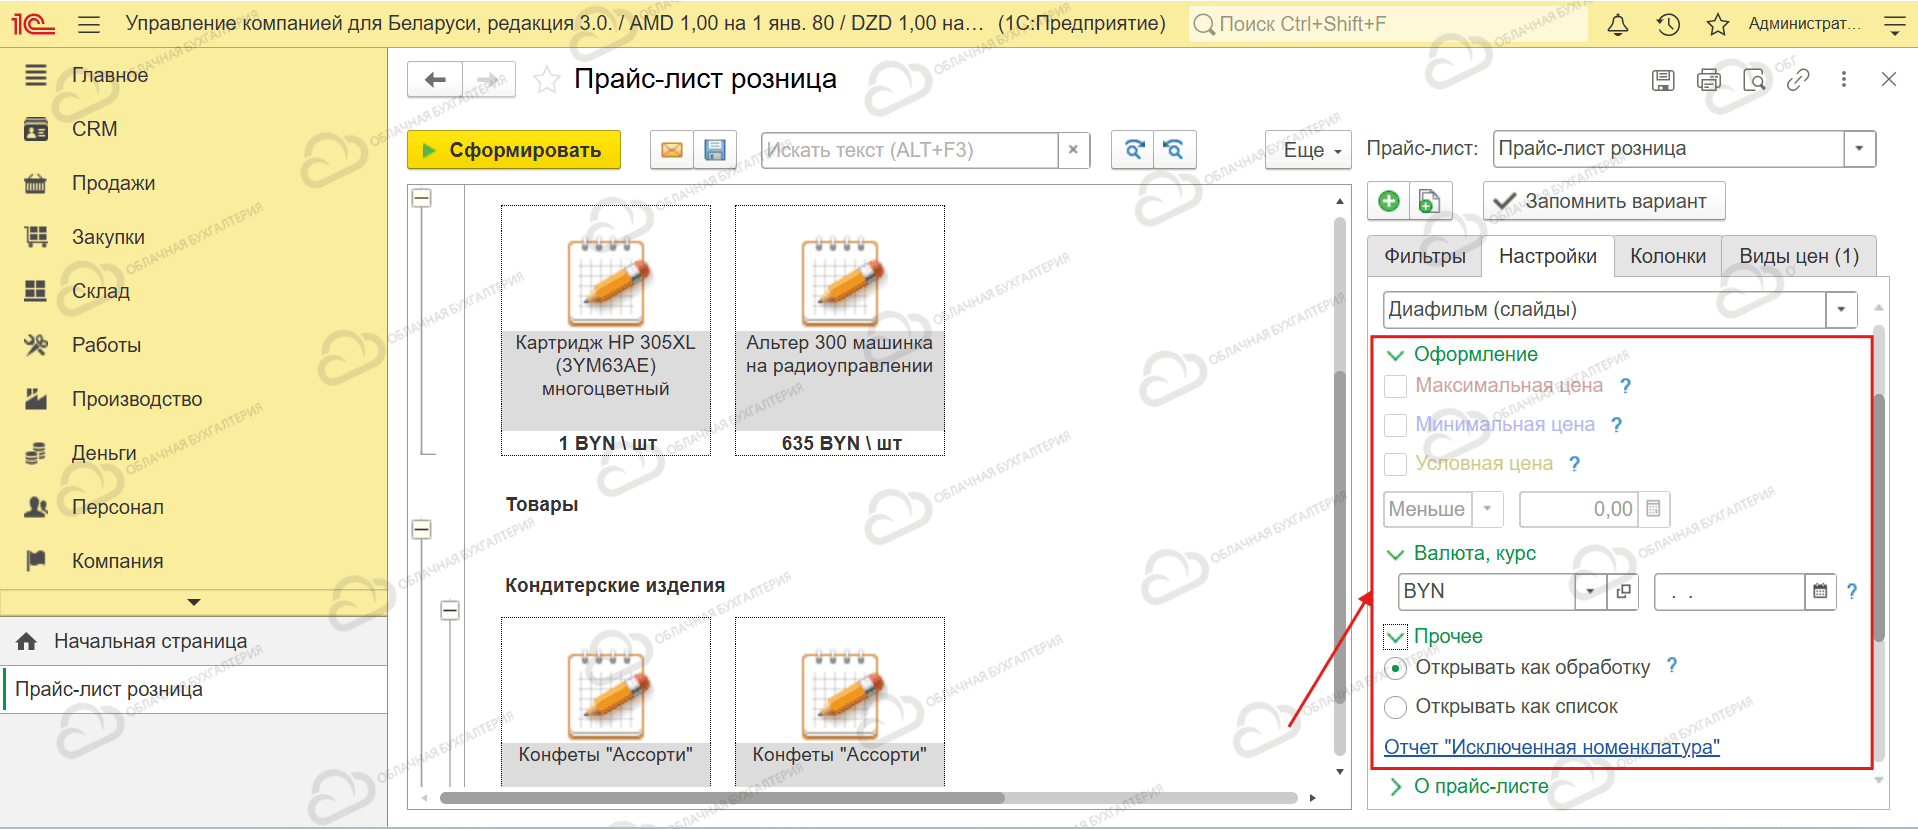This screenshot has width=1918, height=829.
Task: Open calendar picker for rate date
Action: tap(1820, 592)
